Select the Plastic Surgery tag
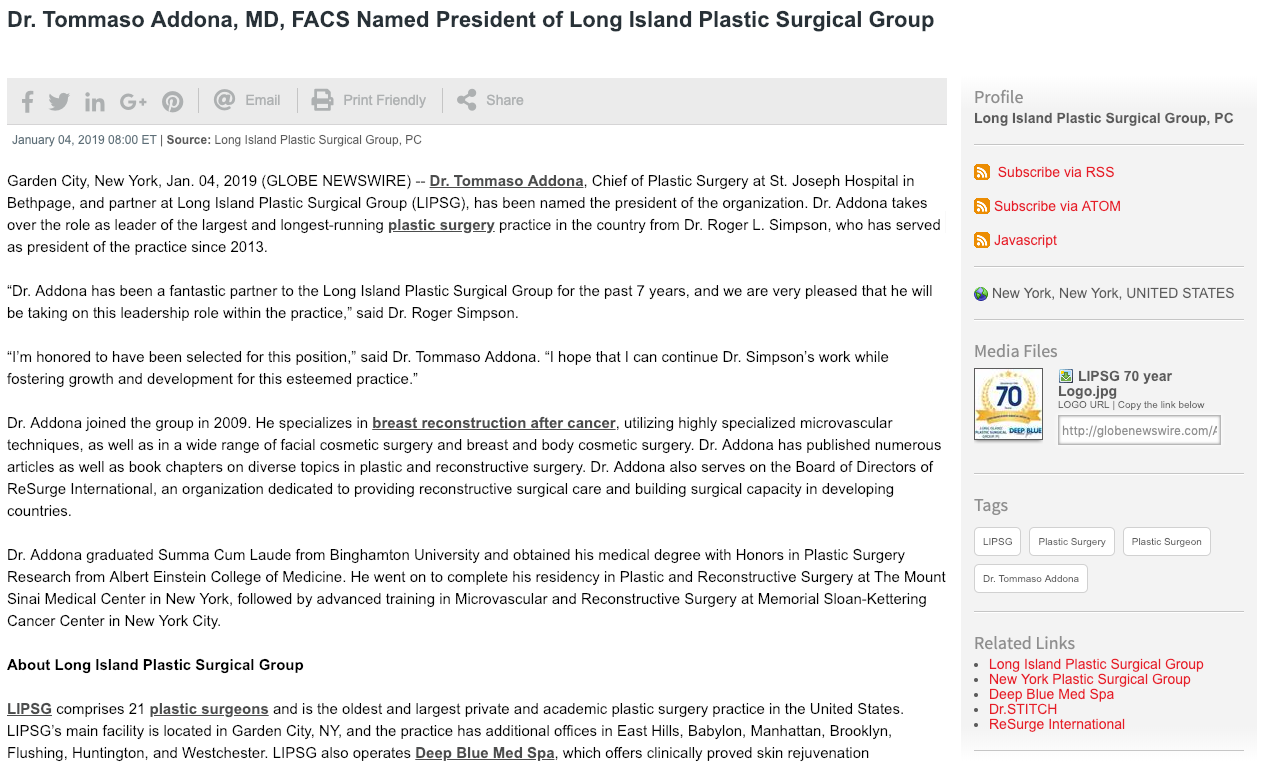The image size is (1261, 762). click(1071, 541)
